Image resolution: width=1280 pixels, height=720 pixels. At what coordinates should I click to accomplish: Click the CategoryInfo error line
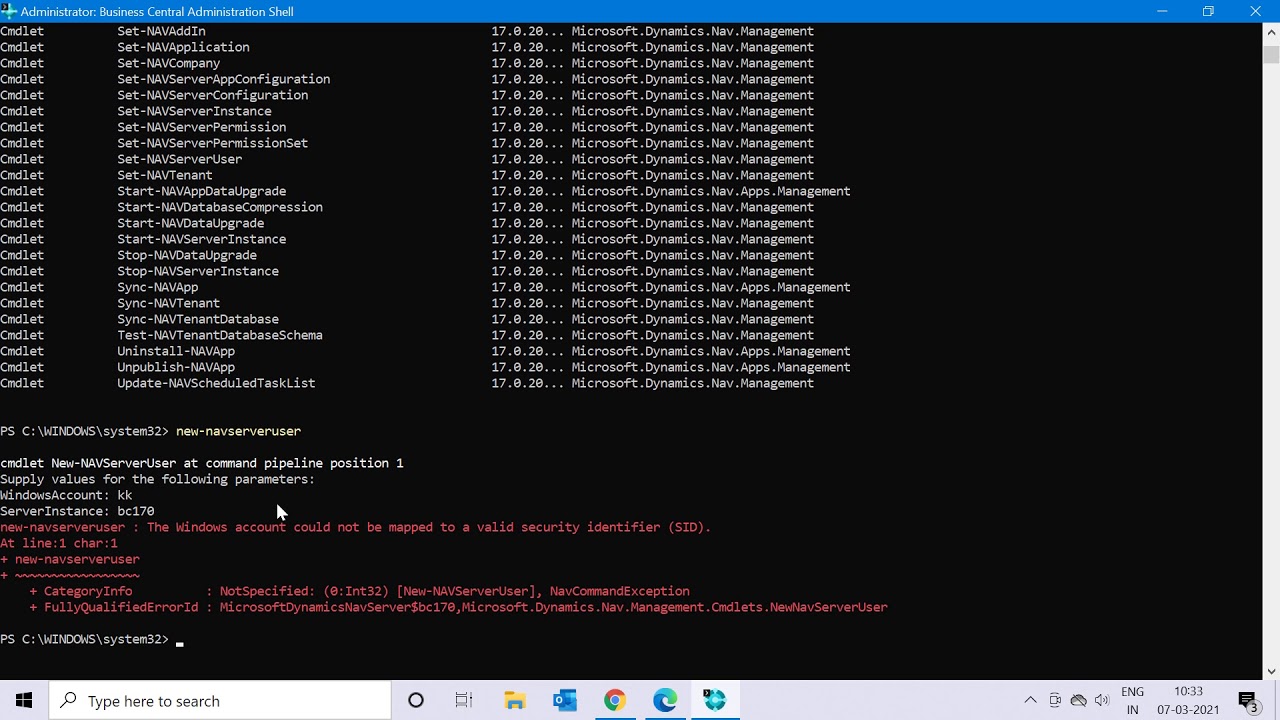pos(359,591)
